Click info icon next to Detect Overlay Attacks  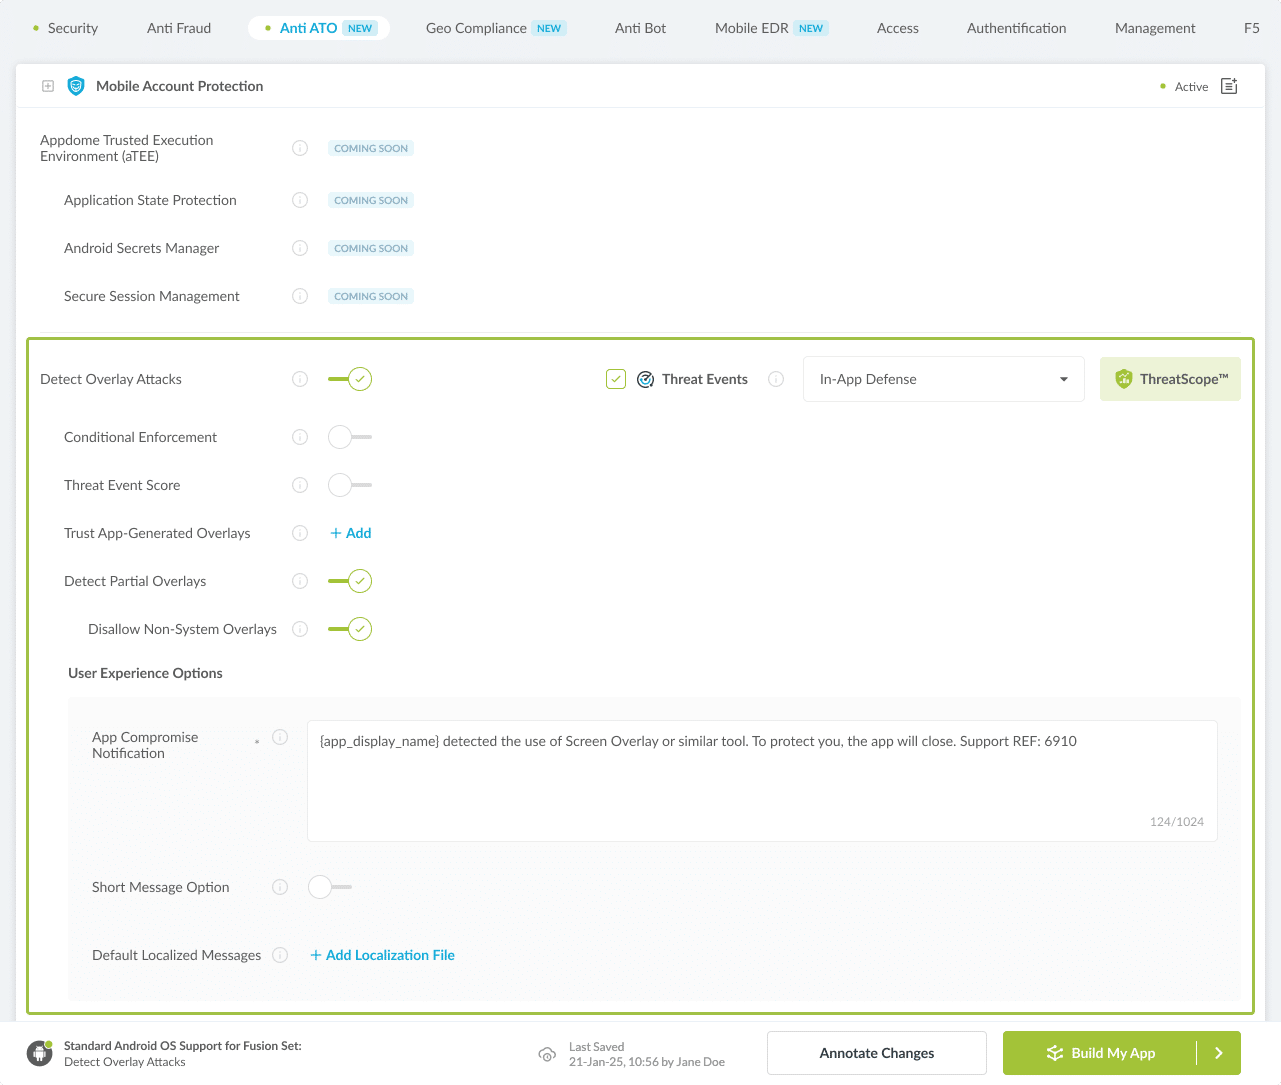tap(300, 379)
